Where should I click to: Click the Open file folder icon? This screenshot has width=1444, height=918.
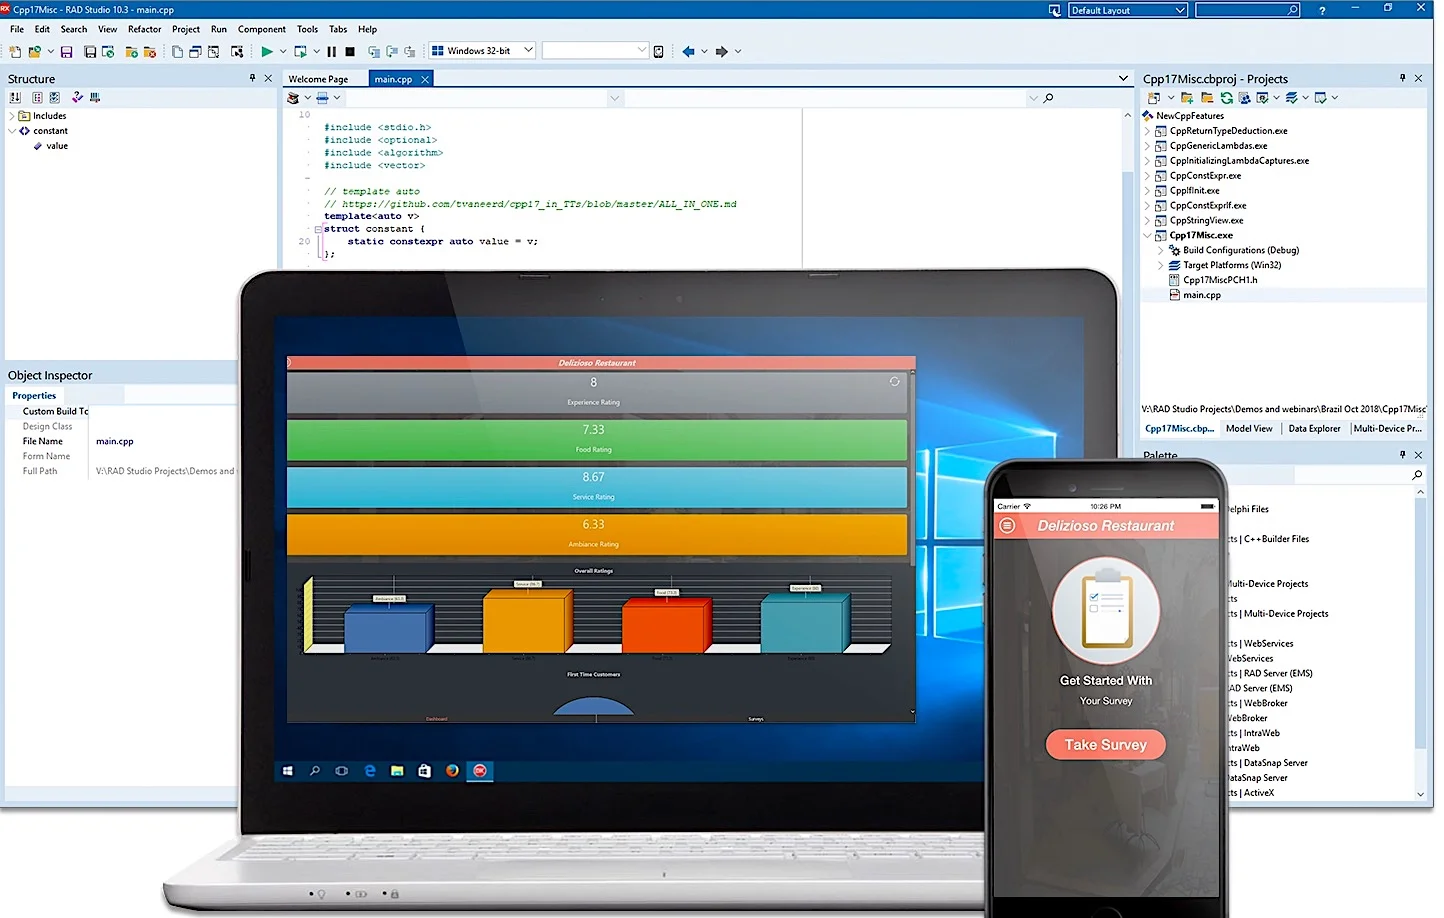[35, 51]
